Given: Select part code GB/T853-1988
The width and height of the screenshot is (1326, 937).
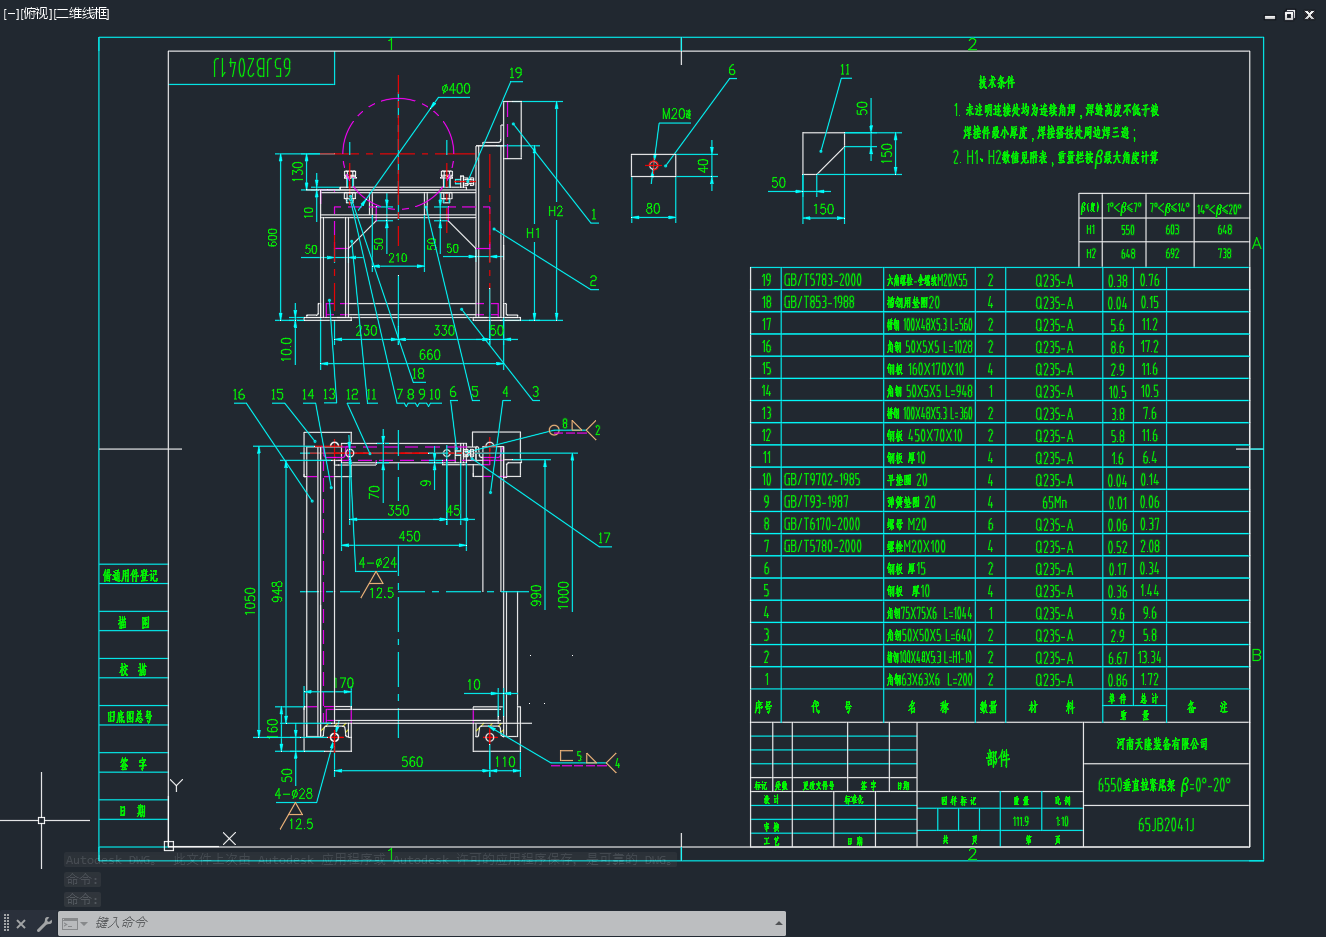Looking at the screenshot, I should coord(819,302).
